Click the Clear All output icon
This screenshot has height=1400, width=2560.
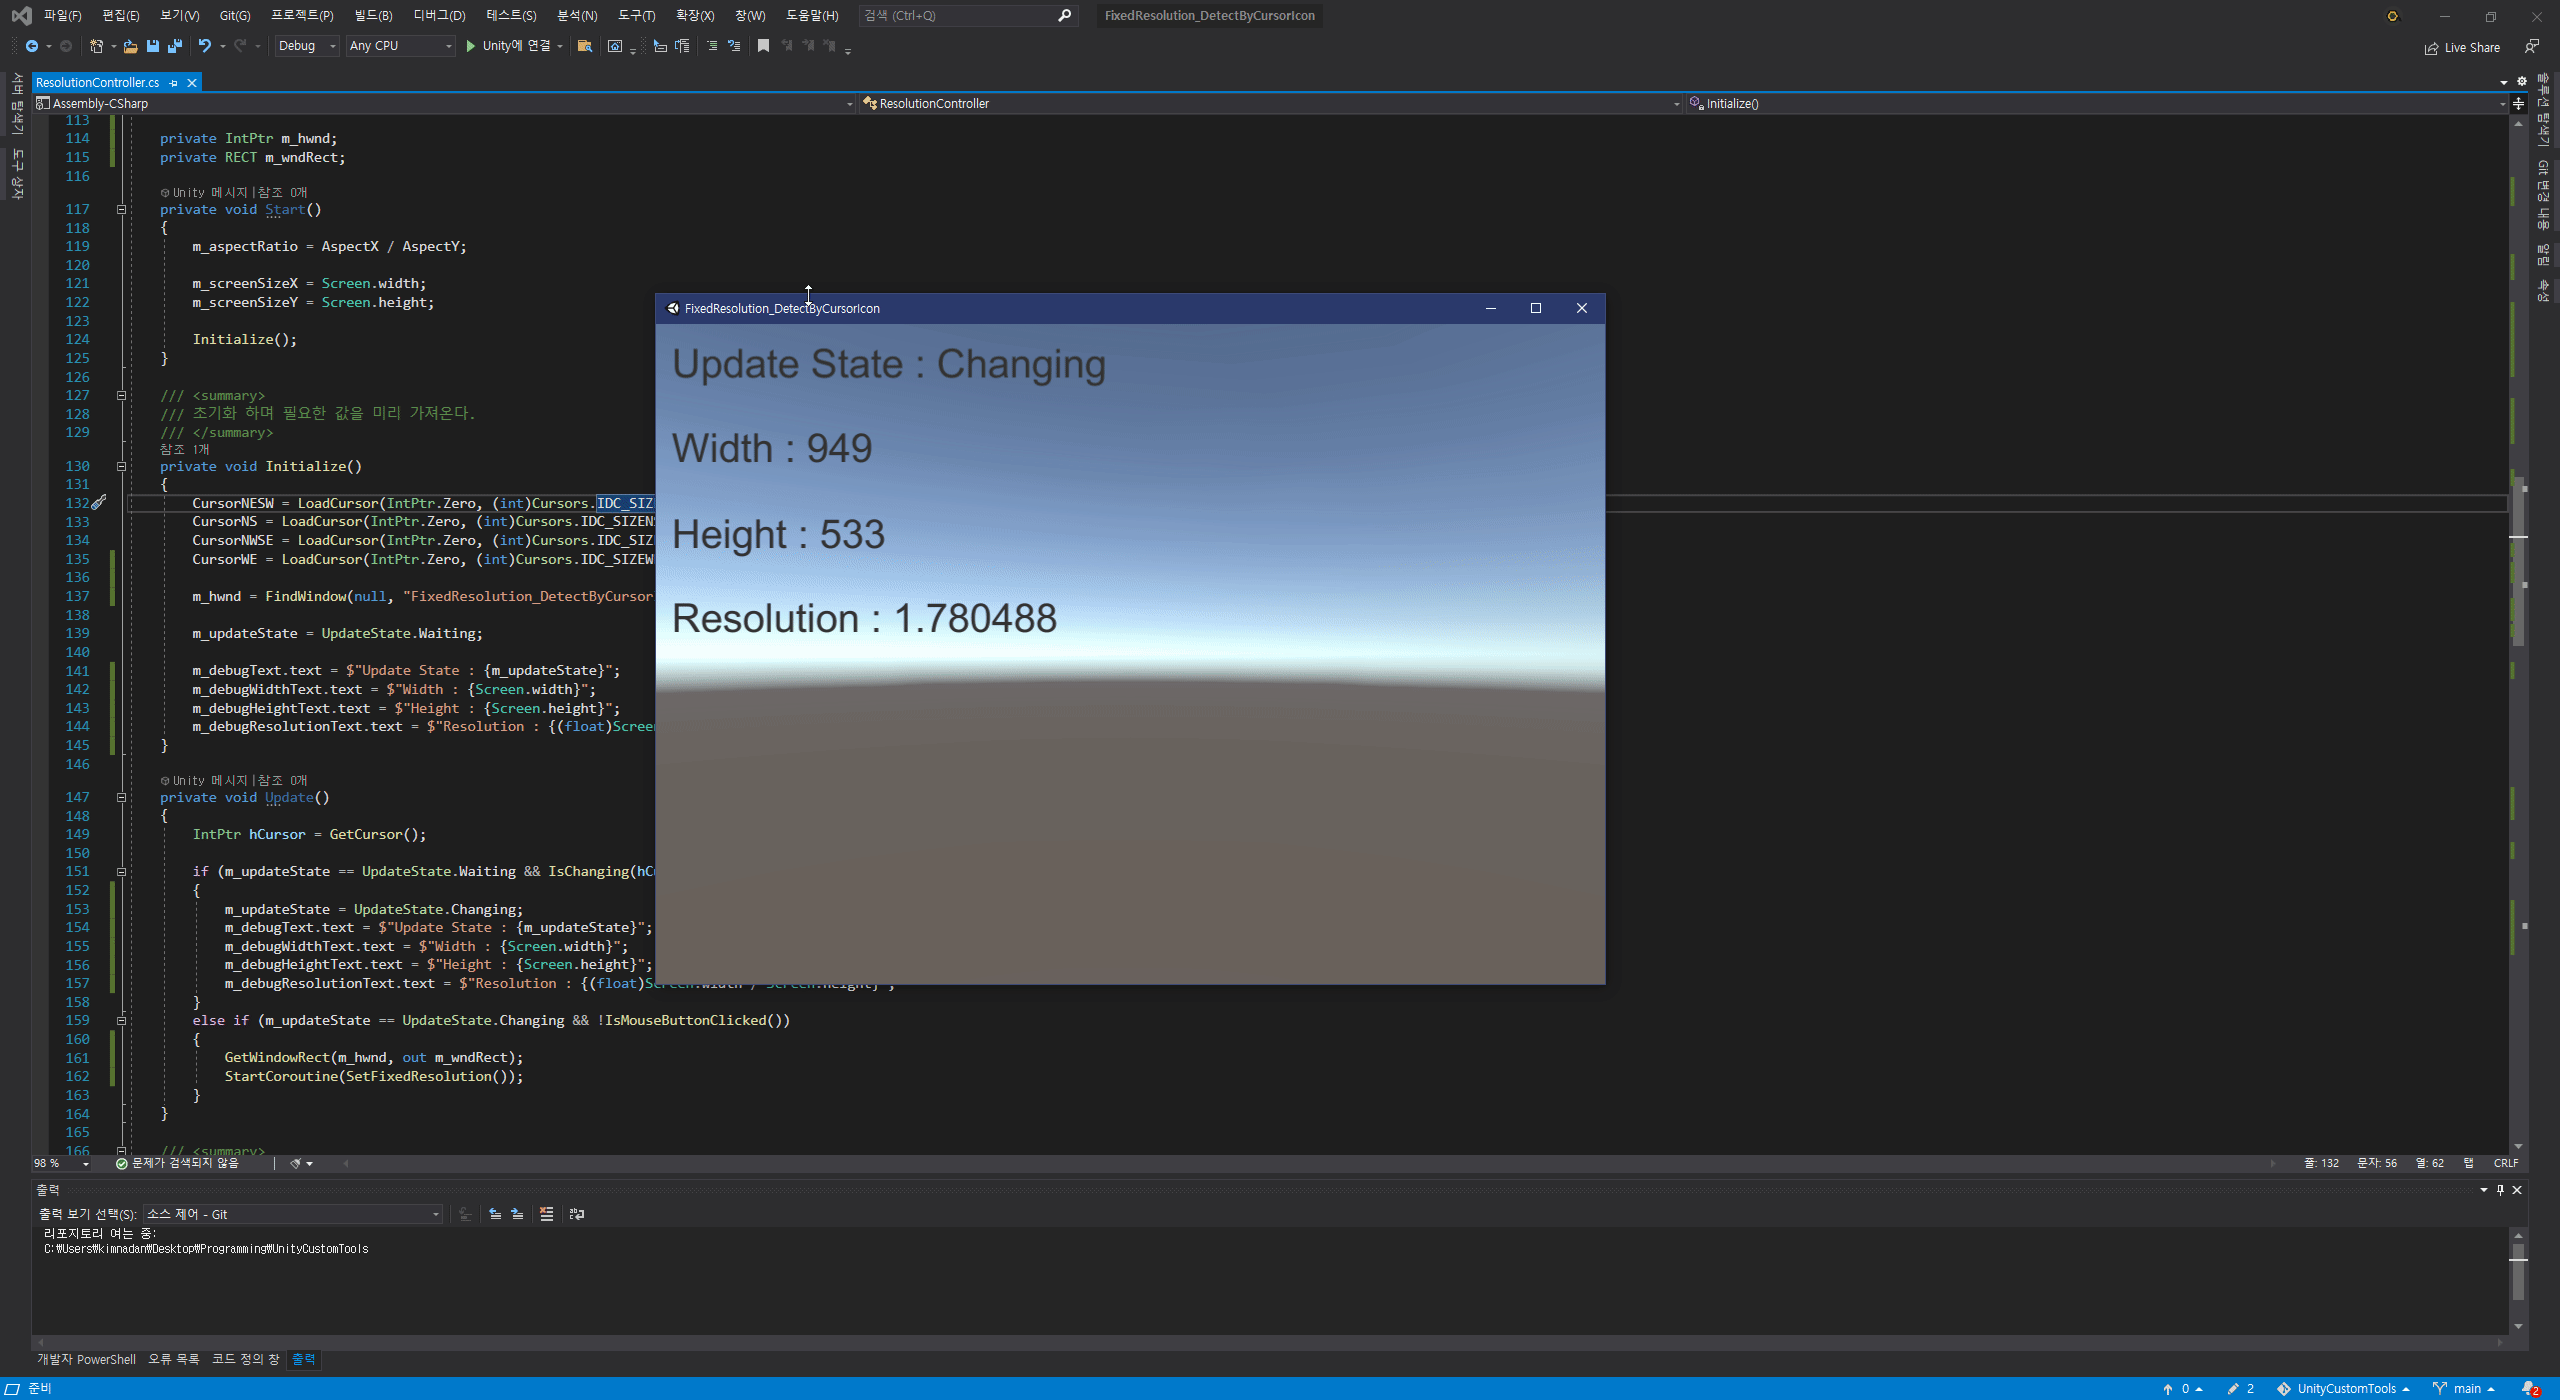click(x=546, y=1214)
